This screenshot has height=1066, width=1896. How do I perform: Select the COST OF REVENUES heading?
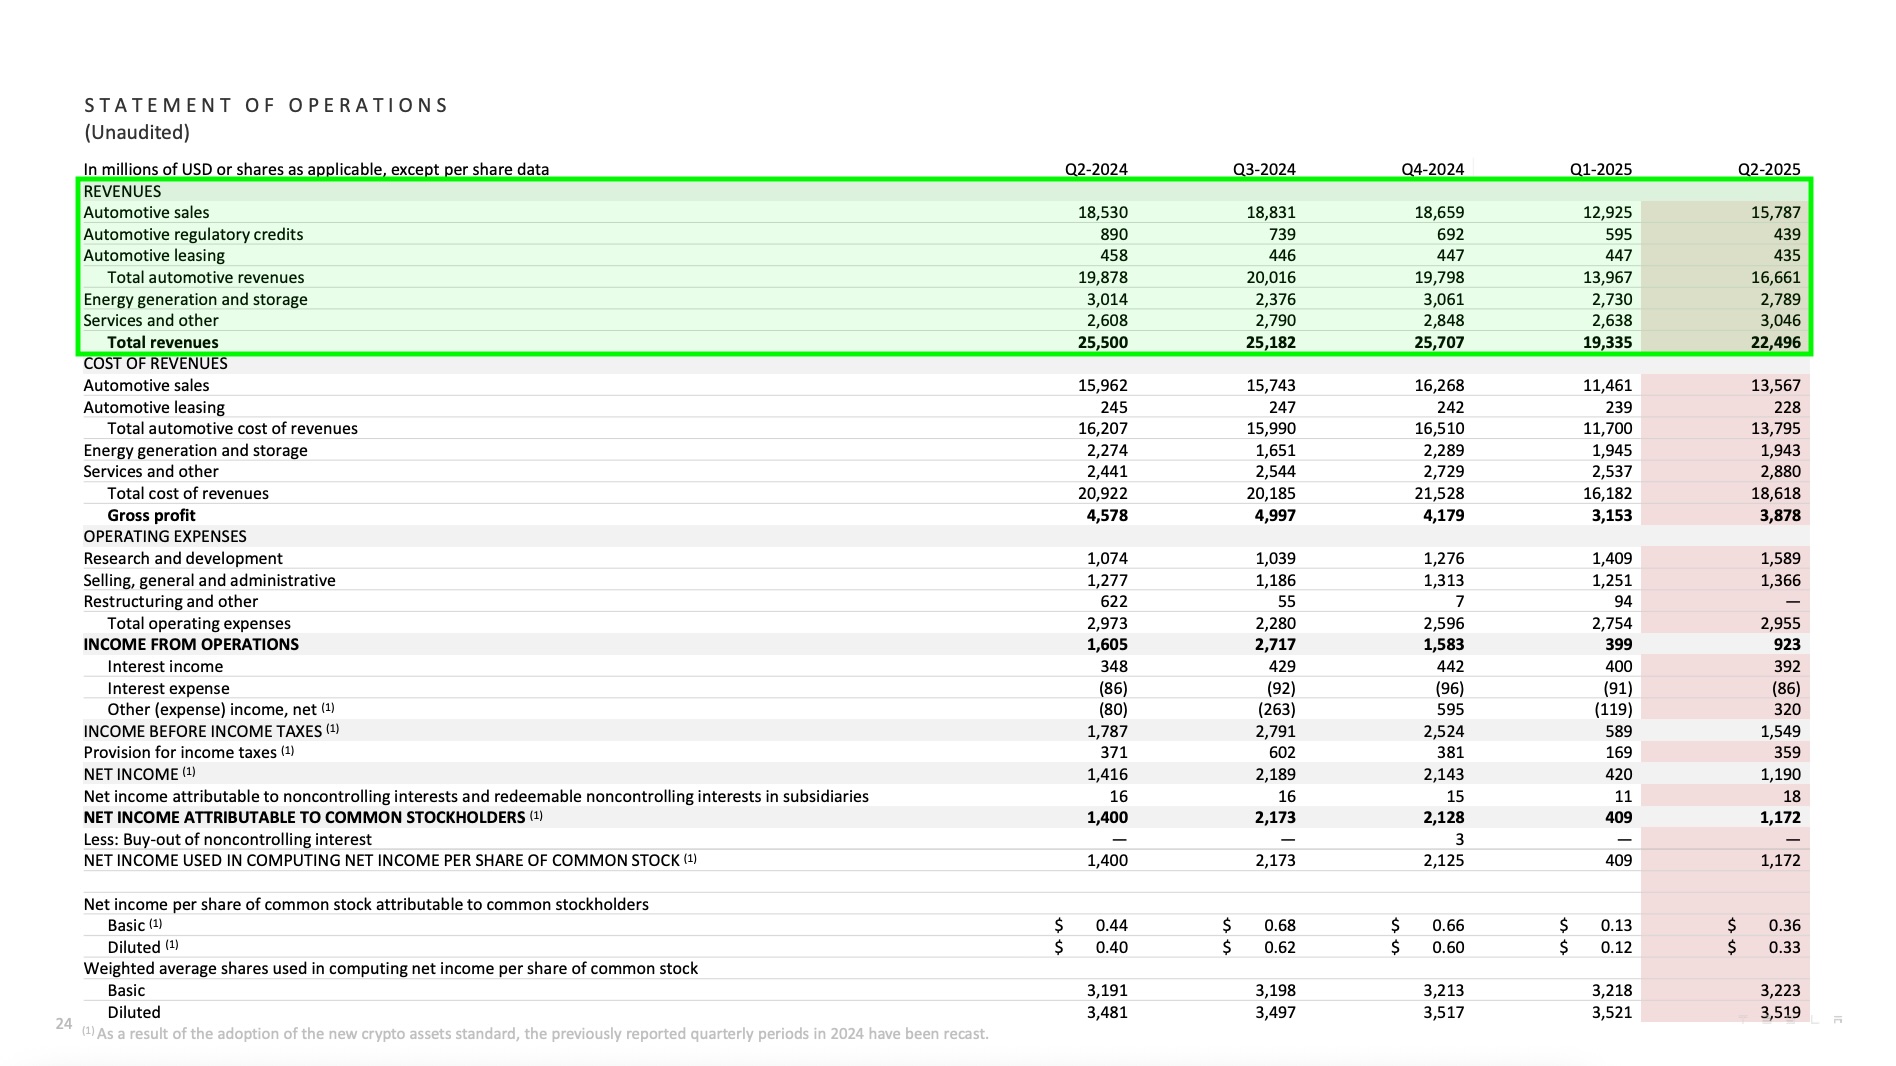pos(155,363)
